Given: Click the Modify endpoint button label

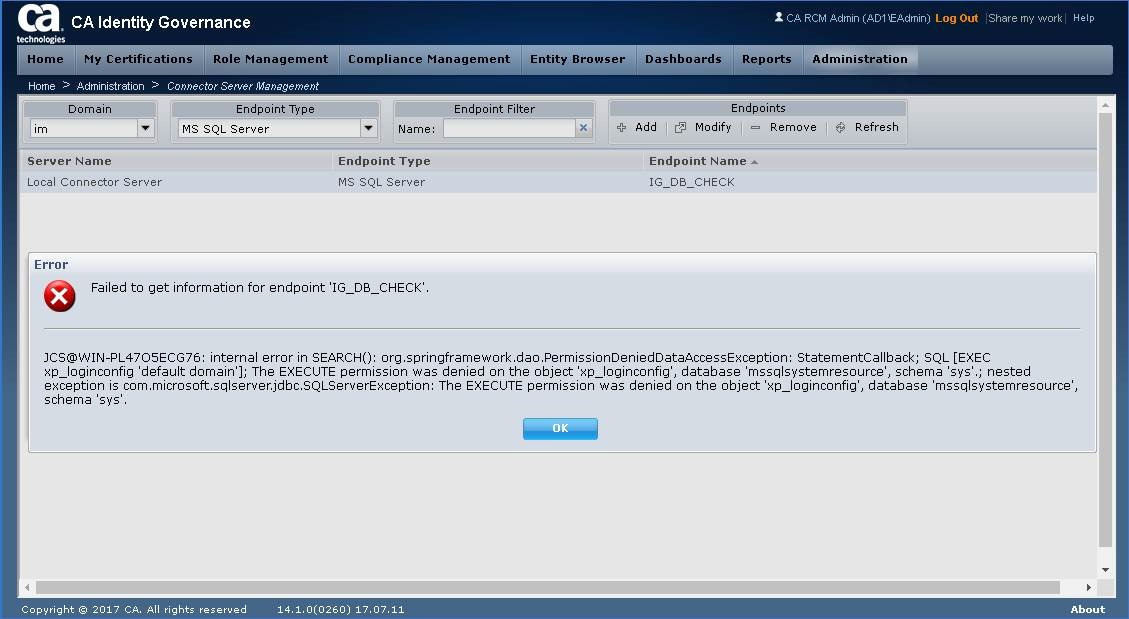Looking at the screenshot, I should [x=713, y=127].
